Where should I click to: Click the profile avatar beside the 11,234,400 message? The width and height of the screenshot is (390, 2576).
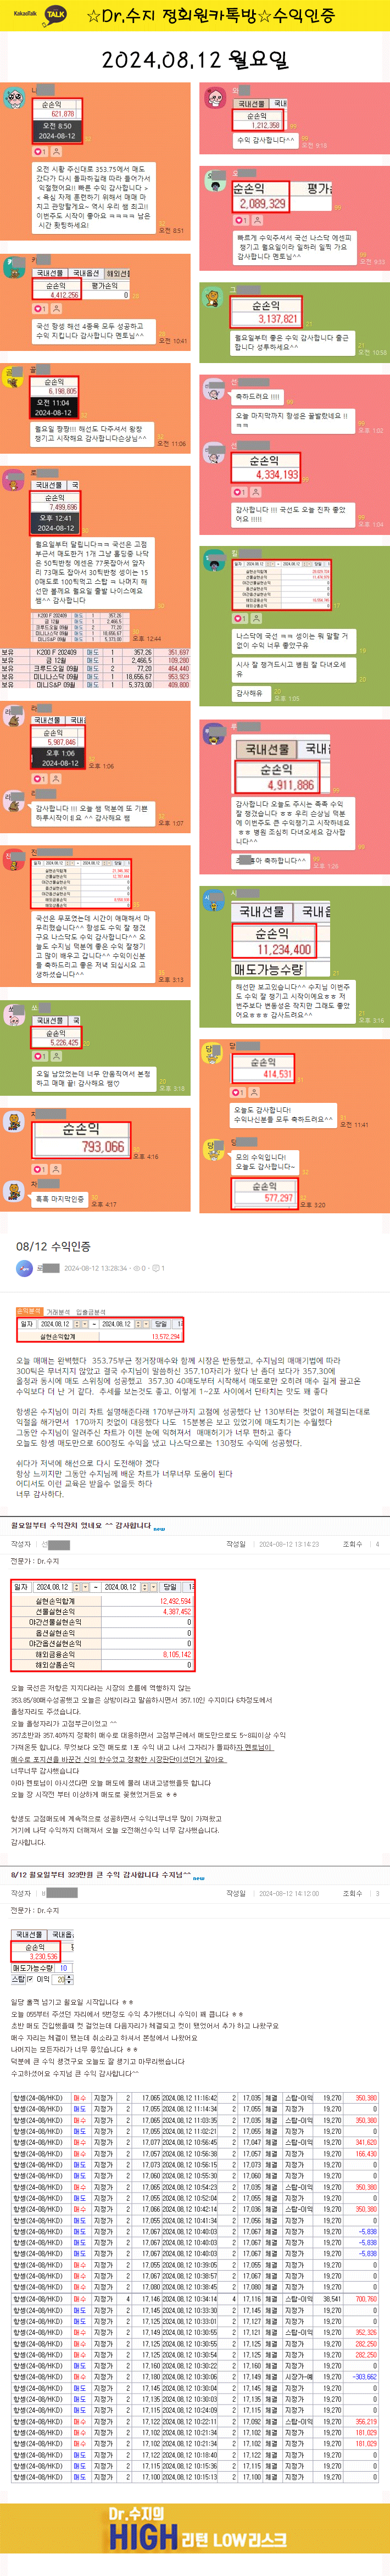[x=212, y=900]
